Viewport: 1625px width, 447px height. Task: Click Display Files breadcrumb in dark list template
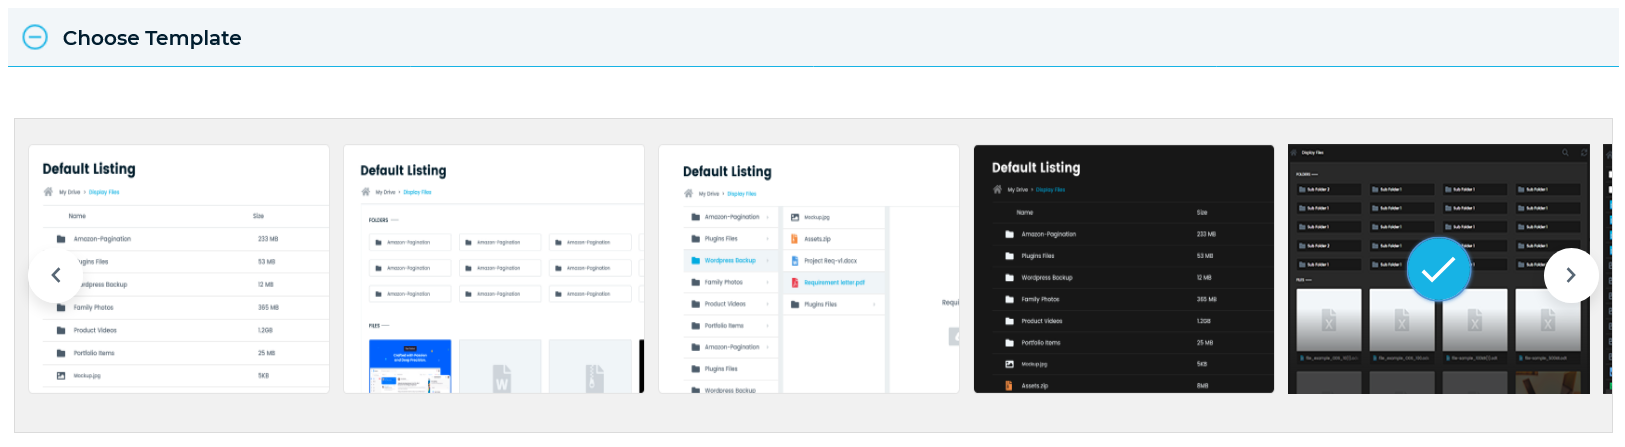click(1051, 189)
